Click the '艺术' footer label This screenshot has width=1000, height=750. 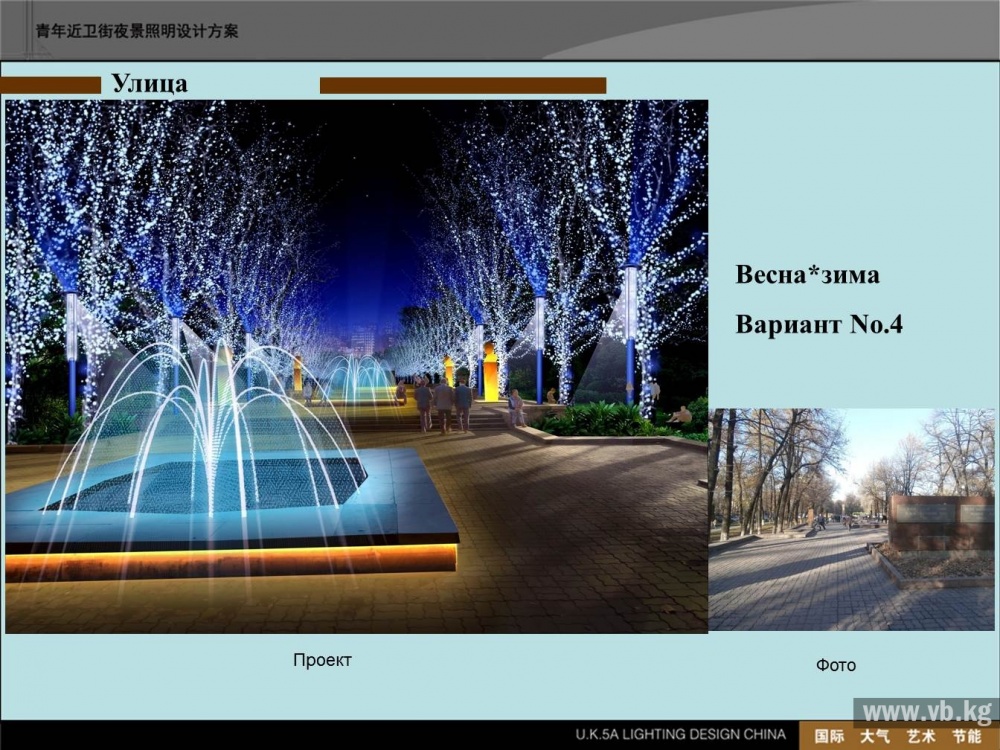coord(921,736)
